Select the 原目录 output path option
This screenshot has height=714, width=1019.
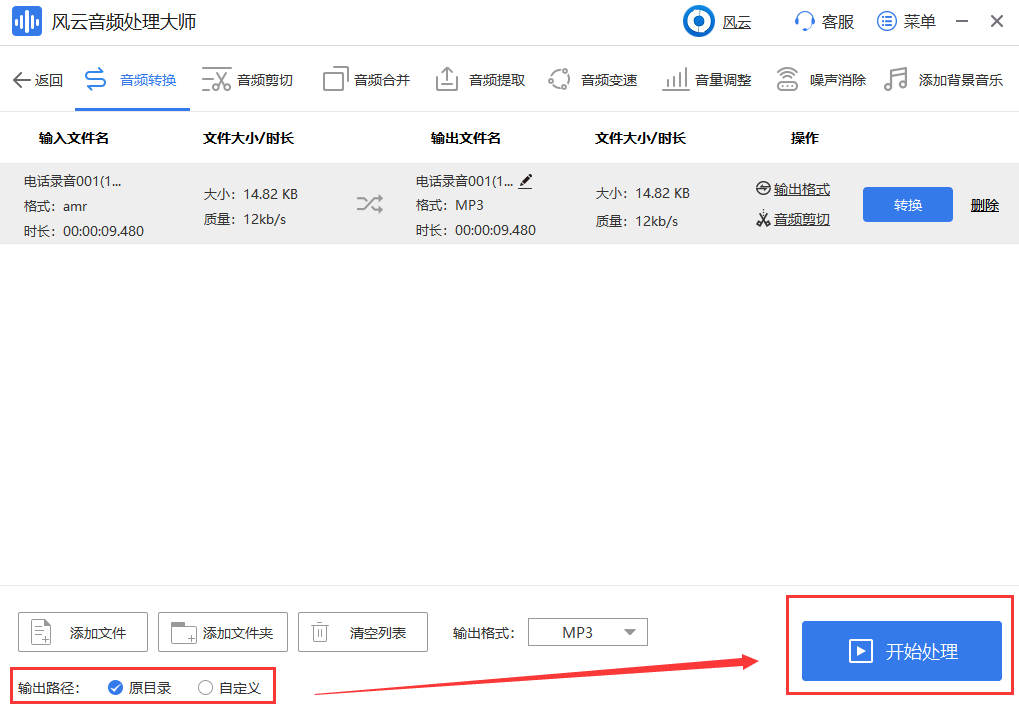[114, 687]
